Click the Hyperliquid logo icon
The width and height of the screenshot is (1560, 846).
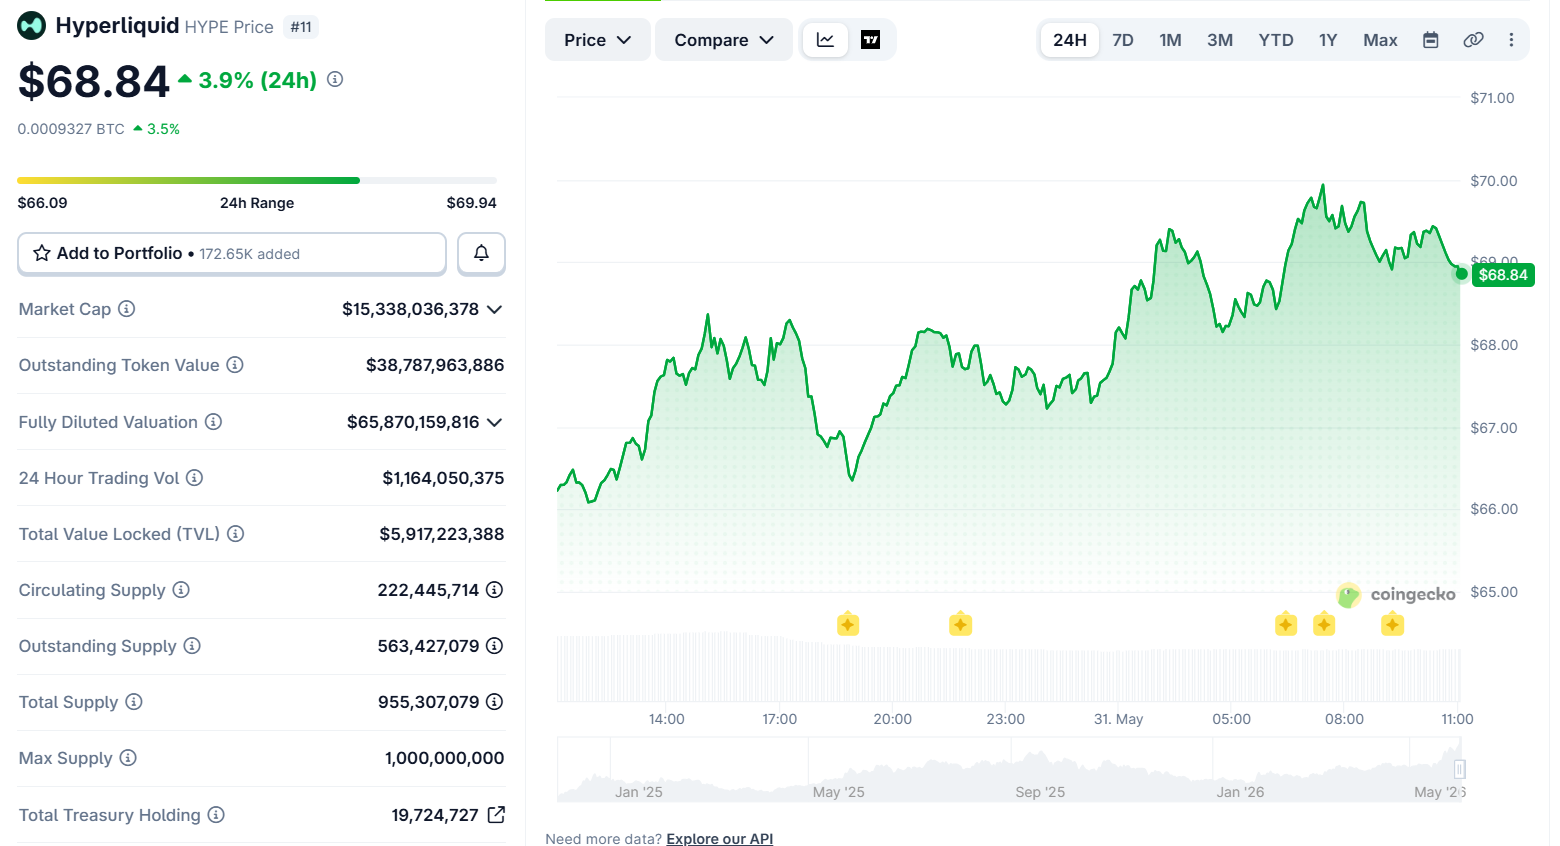pyautogui.click(x=32, y=26)
